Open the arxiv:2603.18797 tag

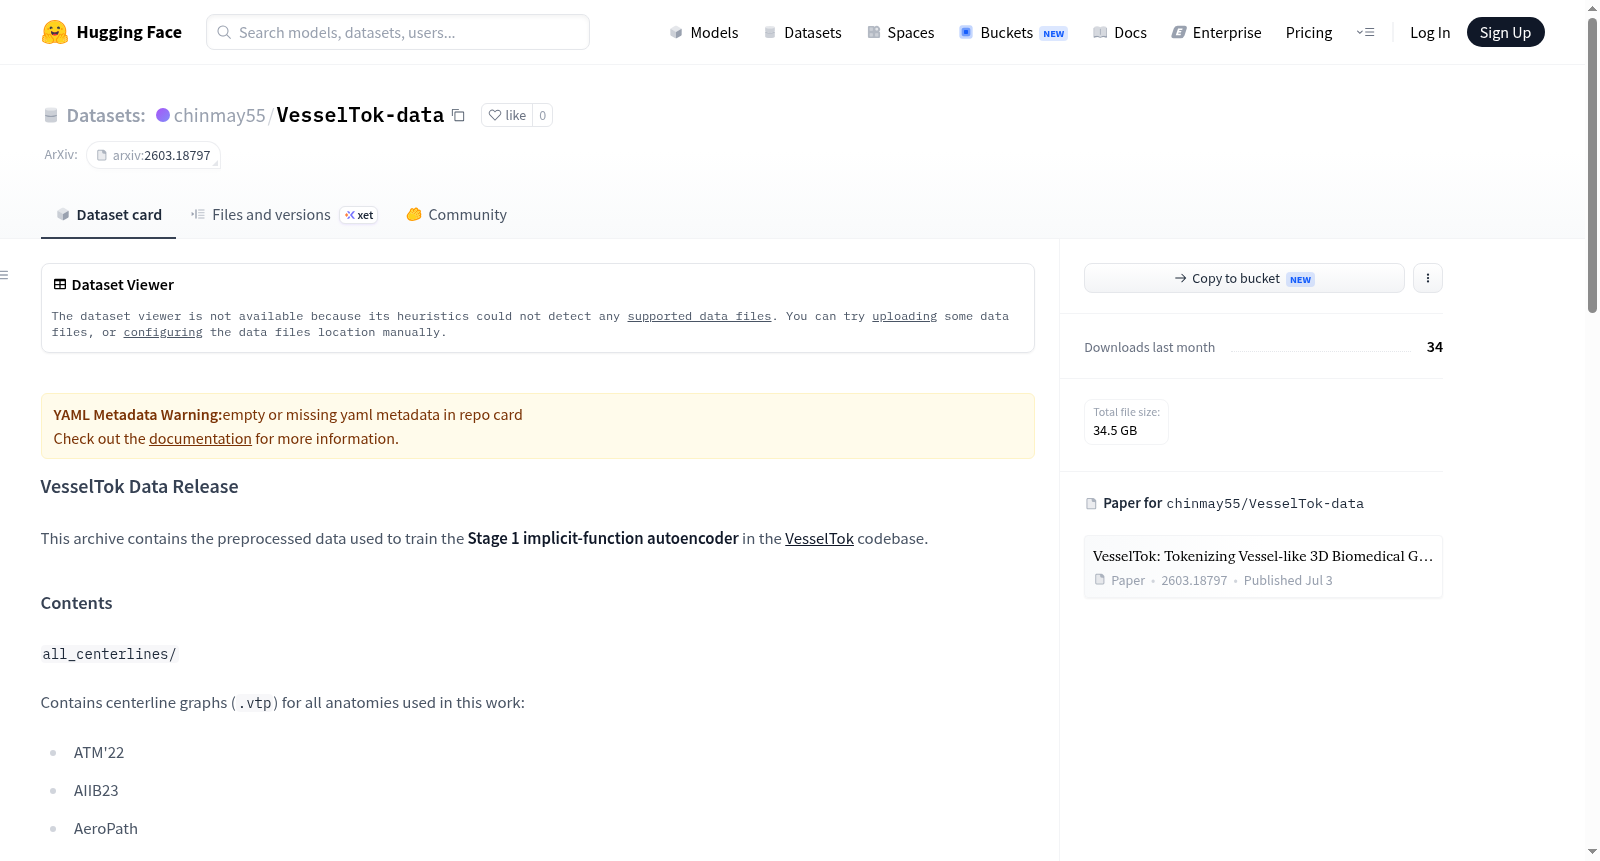[x=153, y=155]
